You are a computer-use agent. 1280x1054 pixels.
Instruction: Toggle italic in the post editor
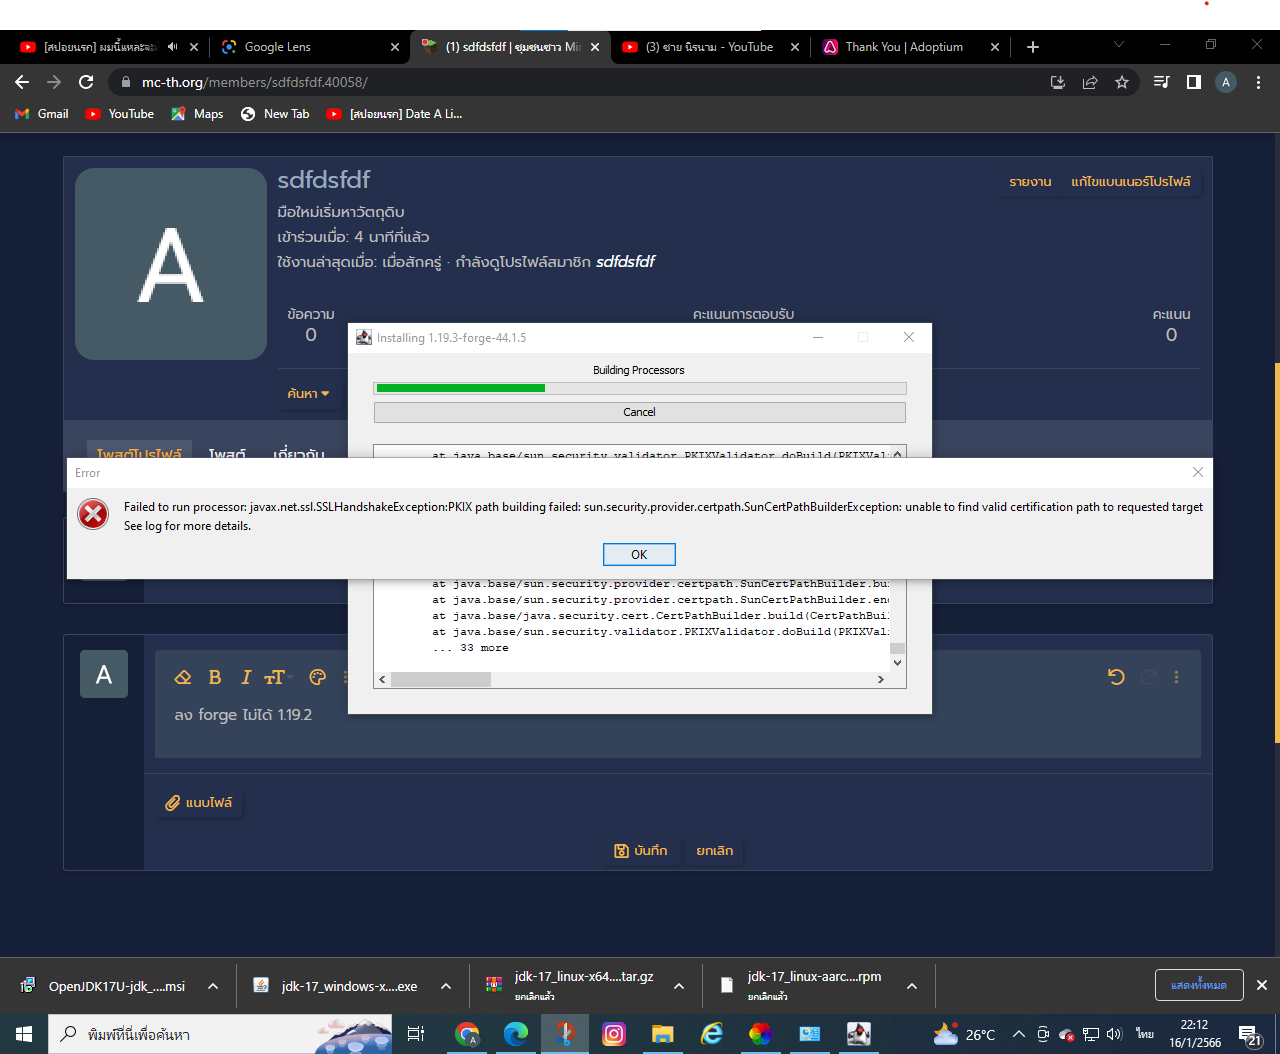[246, 677]
